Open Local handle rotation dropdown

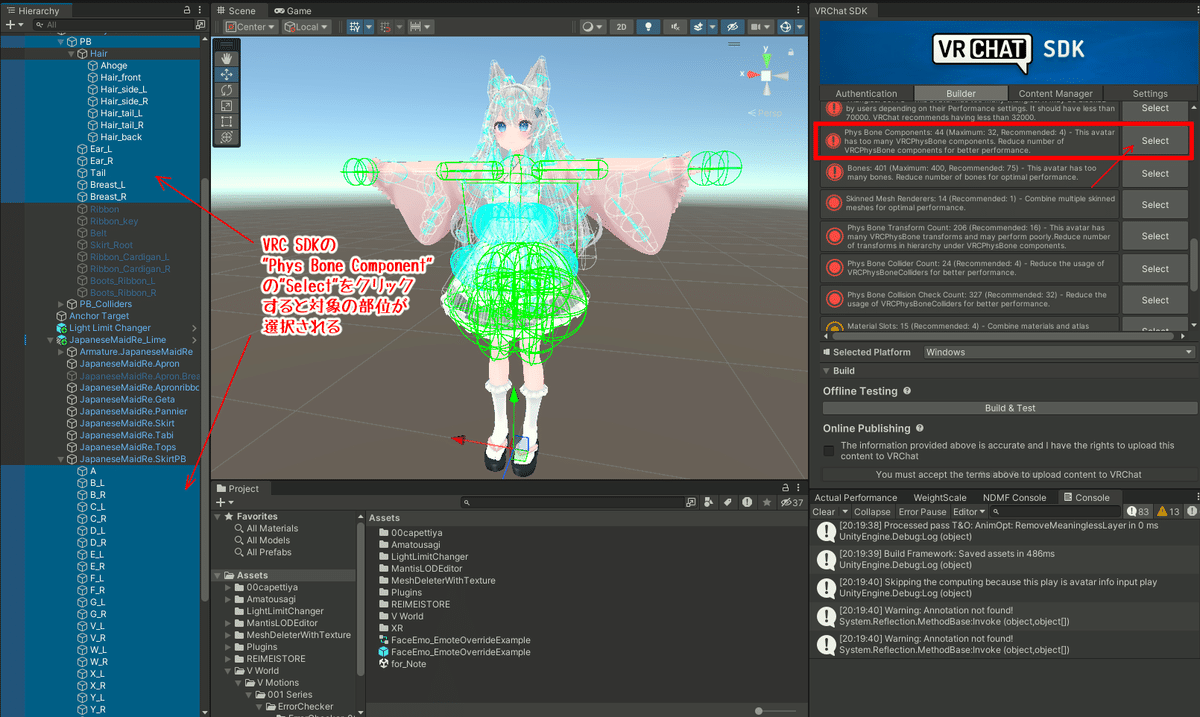point(306,27)
